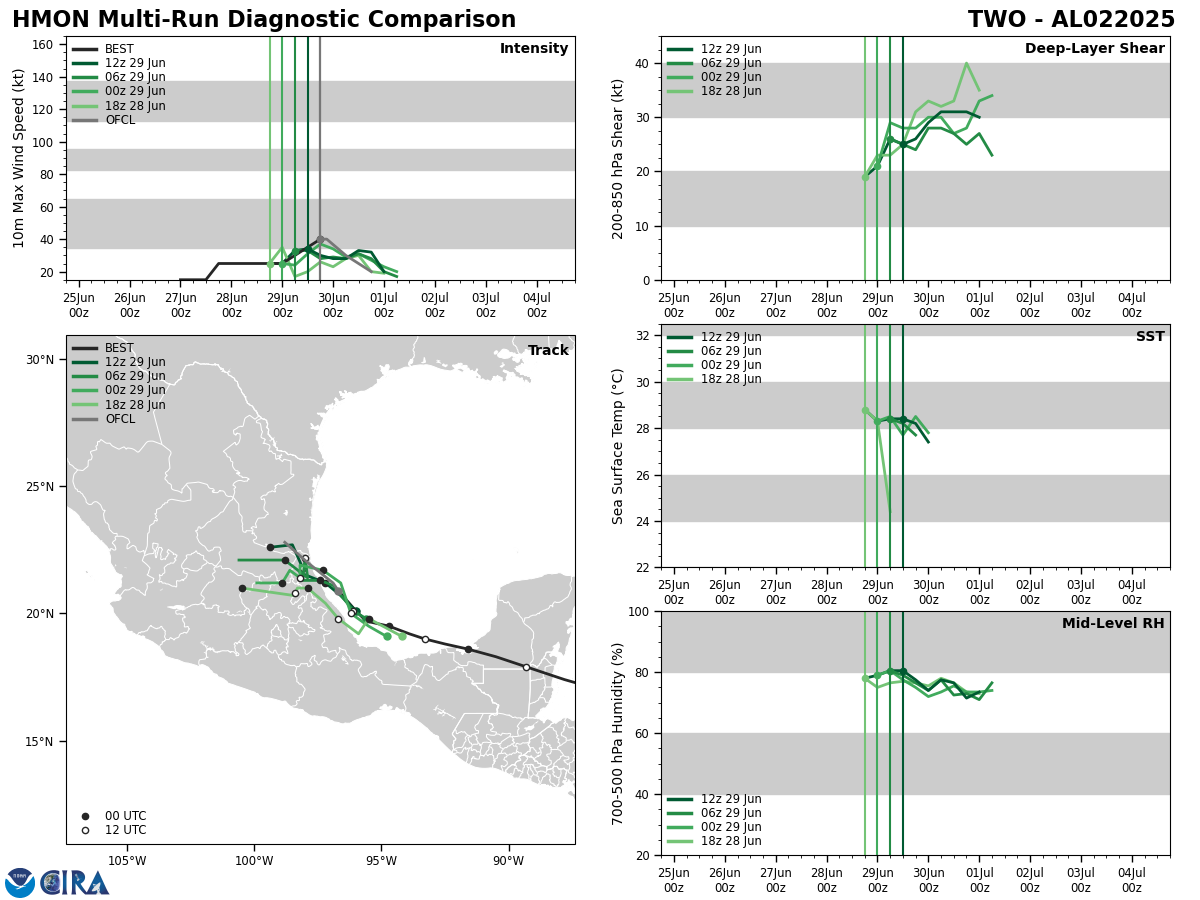Click the 20°N latitude label on the map
The height and width of the screenshot is (900, 1200).
coord(39,614)
